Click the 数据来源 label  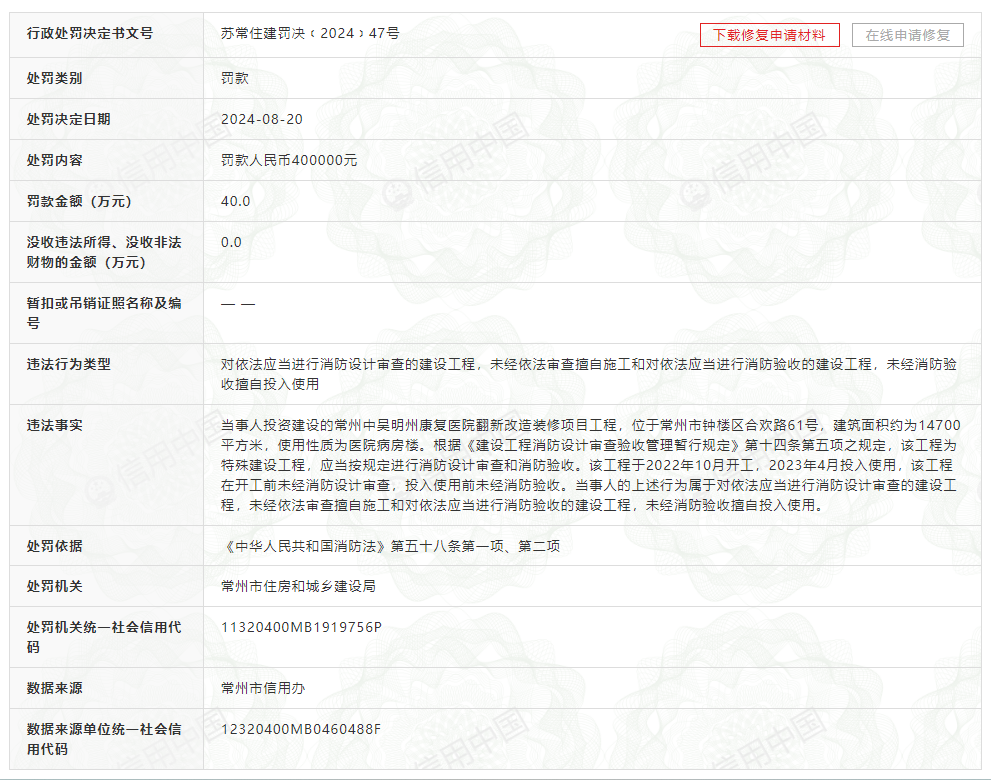[54, 688]
